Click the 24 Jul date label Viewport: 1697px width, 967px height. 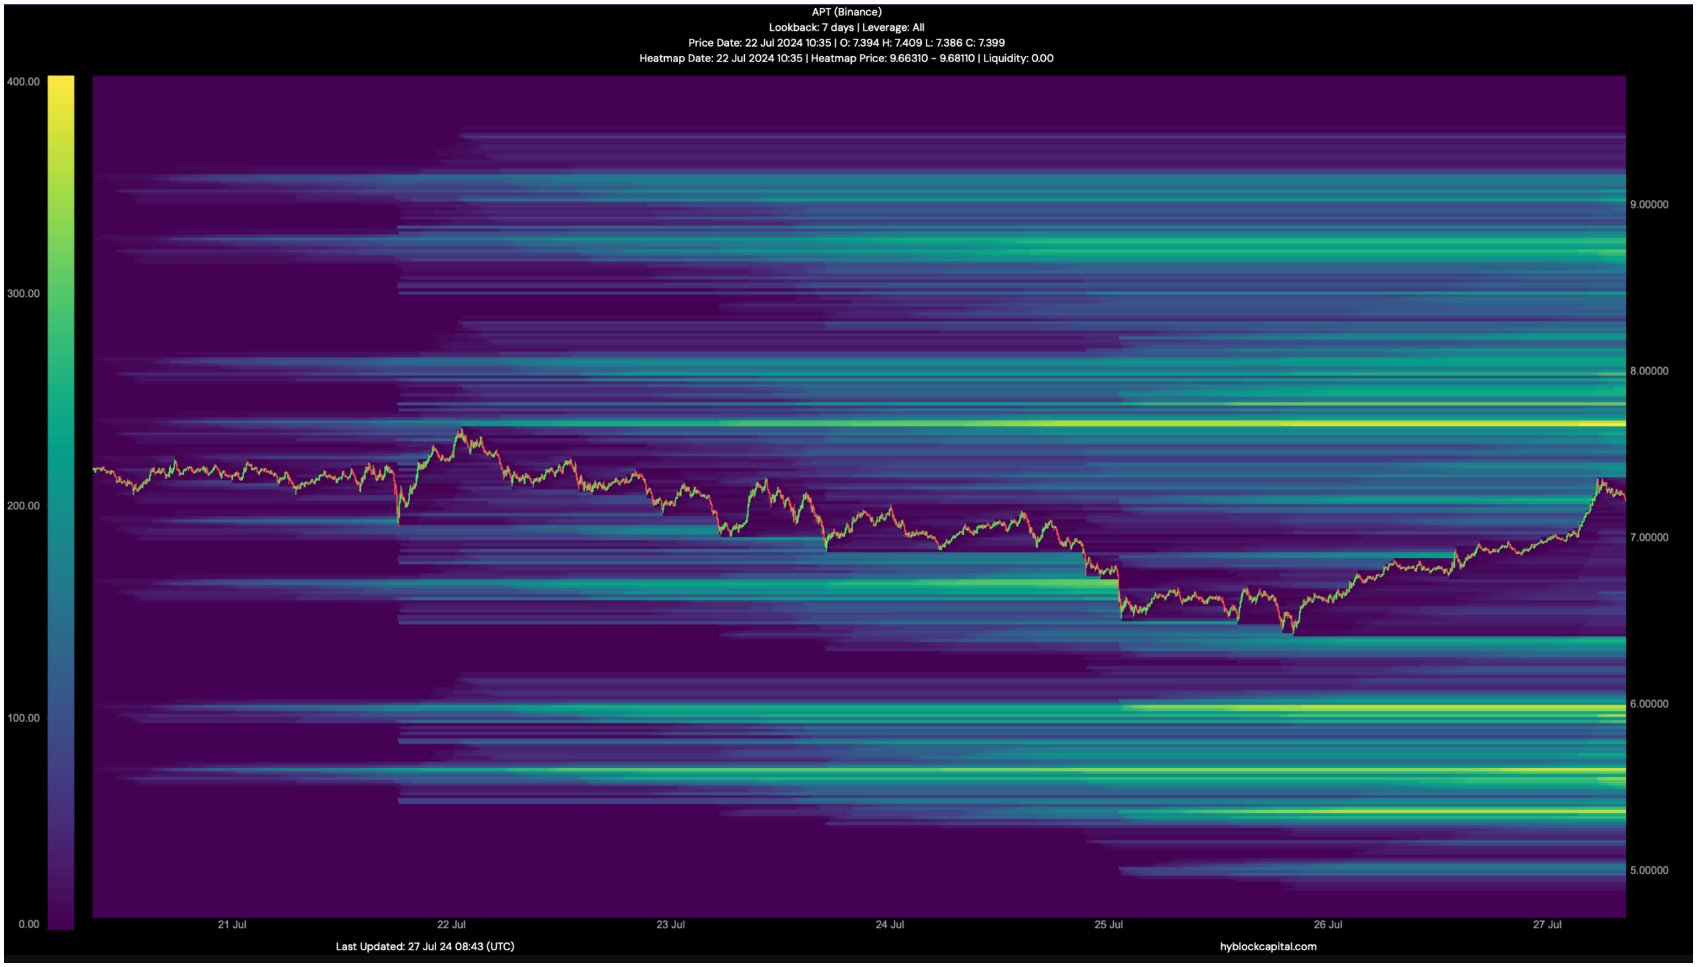pyautogui.click(x=889, y=925)
